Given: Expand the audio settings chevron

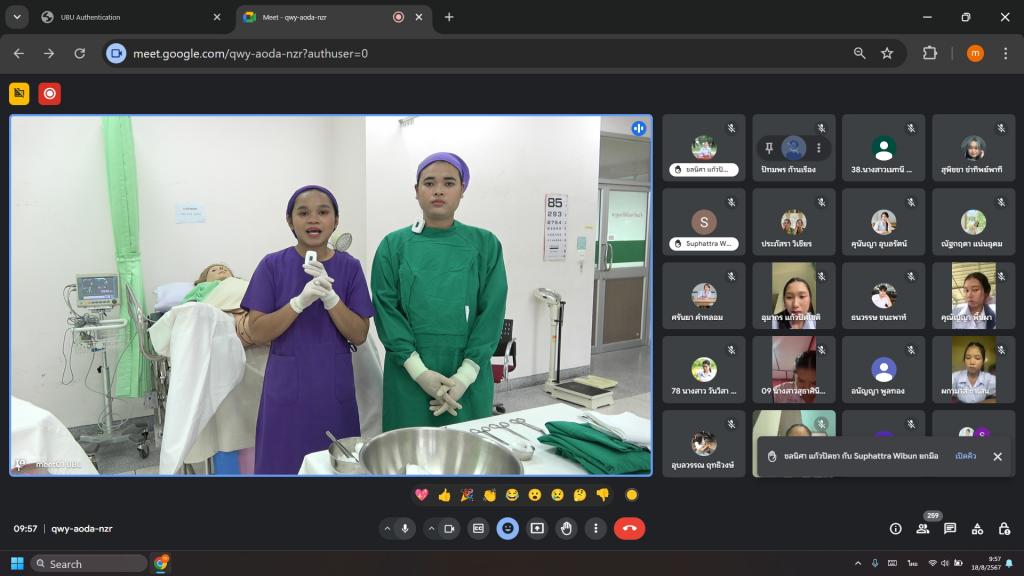Looking at the screenshot, I should tap(387, 528).
